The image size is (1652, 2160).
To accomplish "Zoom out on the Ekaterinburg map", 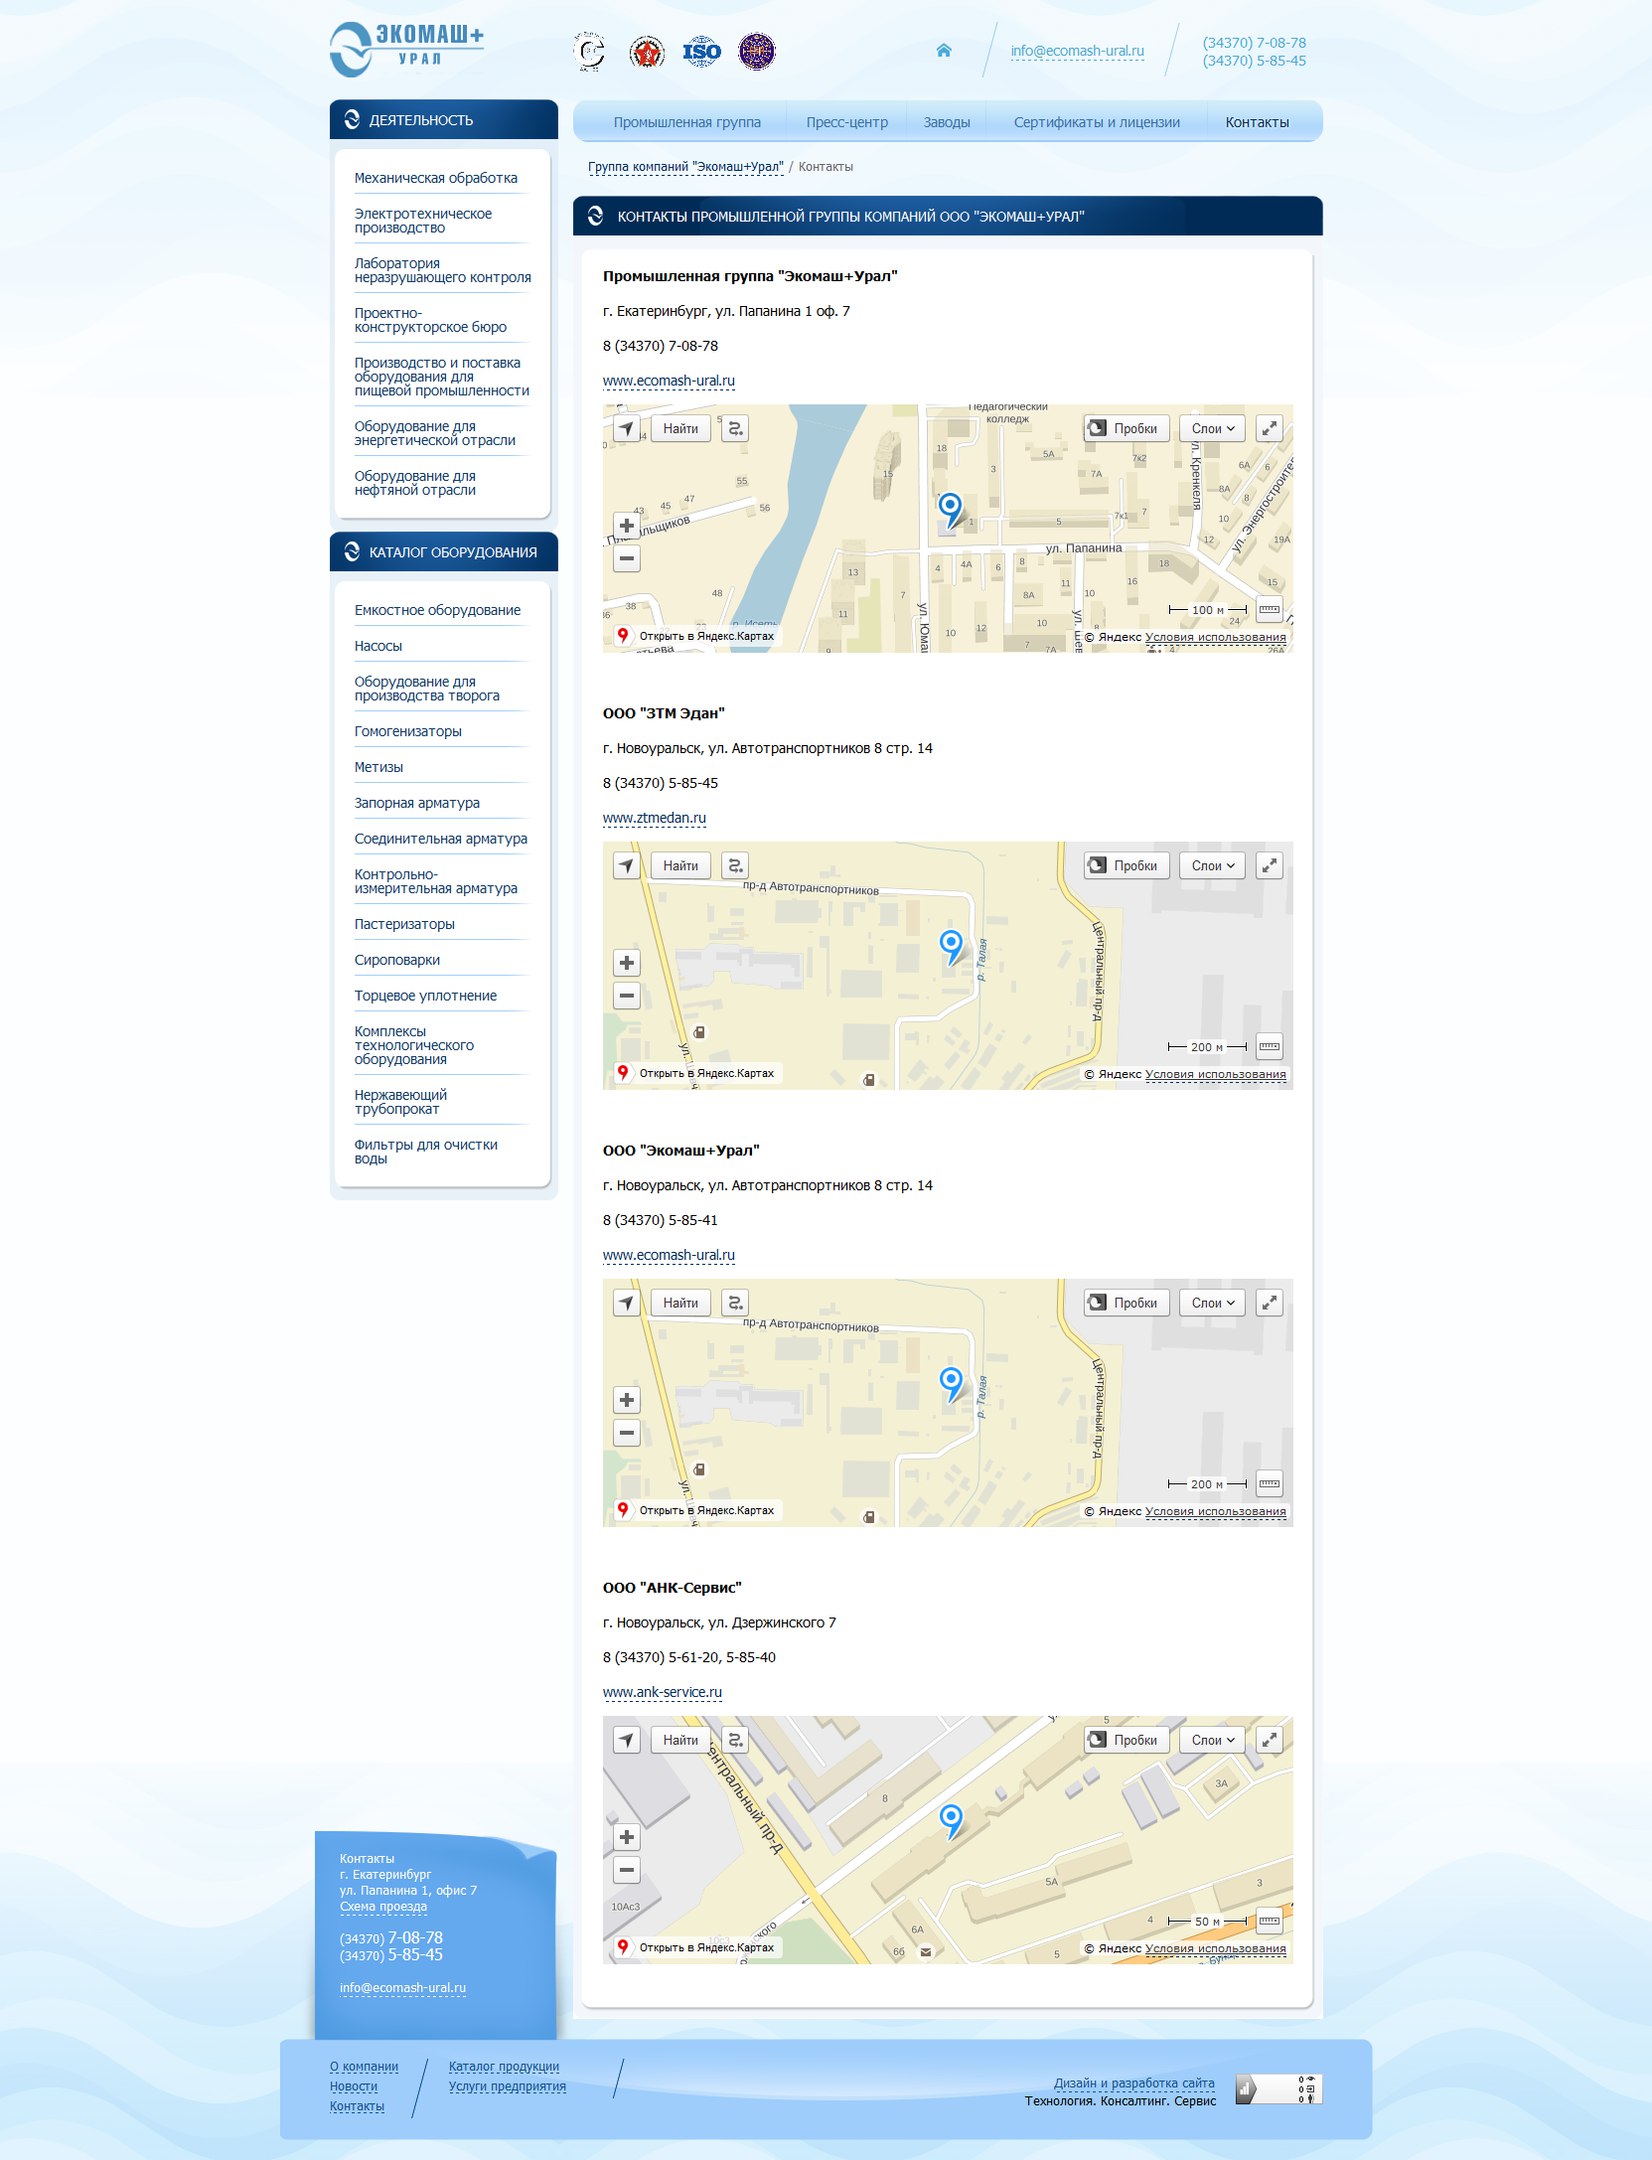I will point(626,558).
